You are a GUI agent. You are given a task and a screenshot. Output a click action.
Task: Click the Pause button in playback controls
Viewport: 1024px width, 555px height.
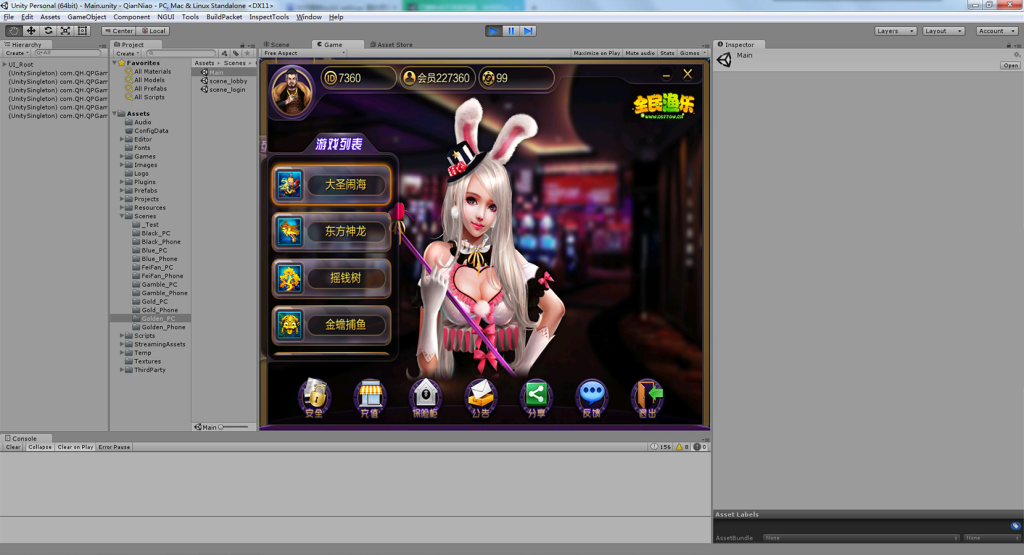point(511,31)
